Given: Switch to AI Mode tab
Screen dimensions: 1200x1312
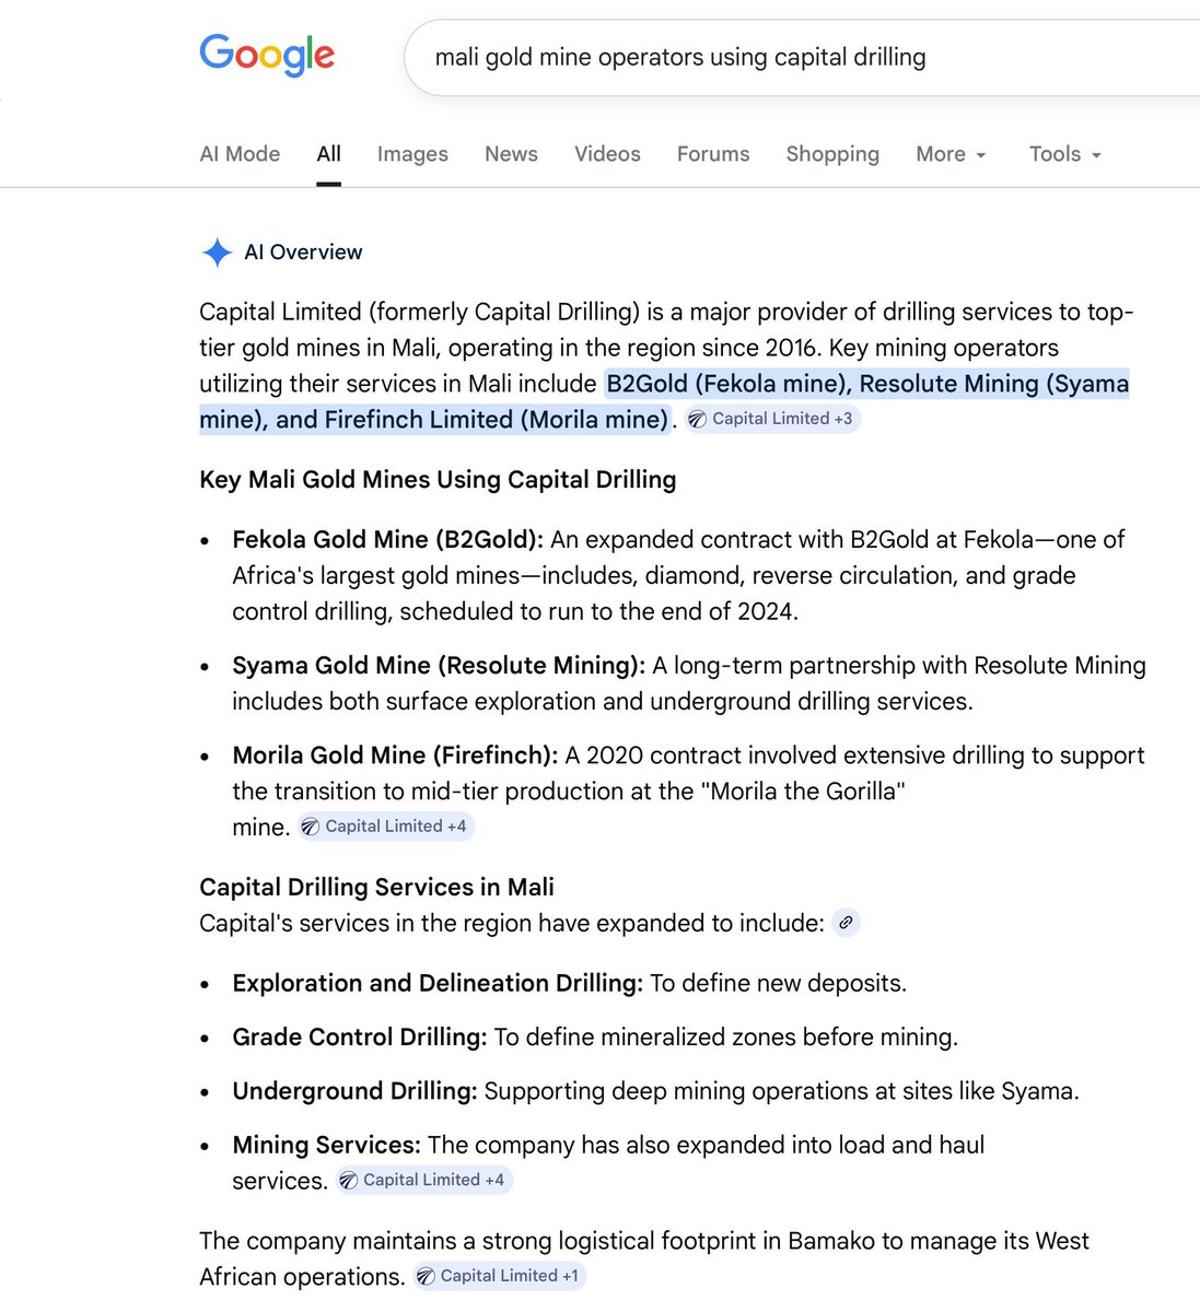Looking at the screenshot, I should 240,154.
